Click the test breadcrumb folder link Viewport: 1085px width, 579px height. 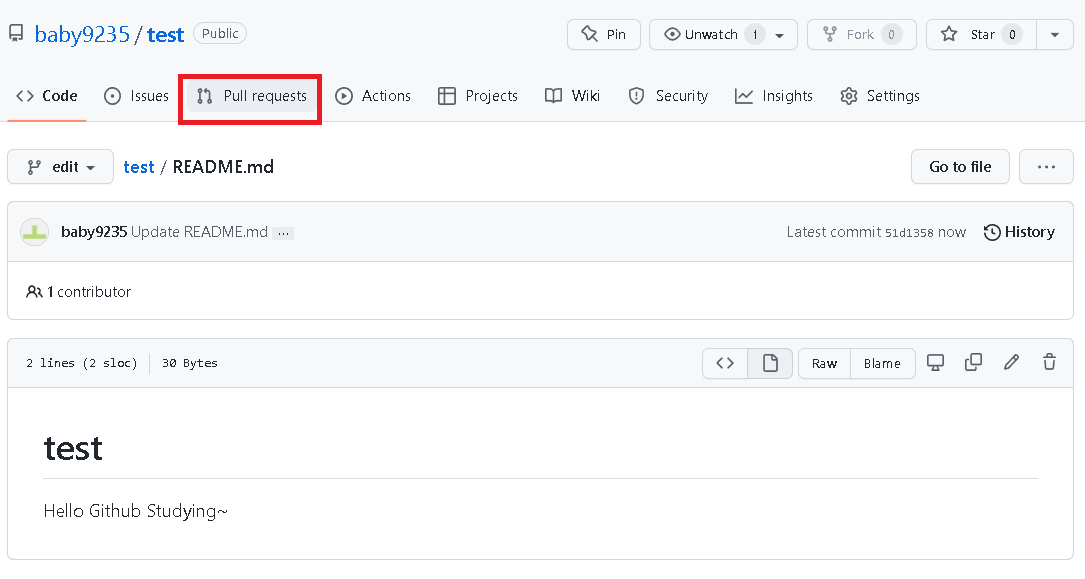(x=138, y=167)
